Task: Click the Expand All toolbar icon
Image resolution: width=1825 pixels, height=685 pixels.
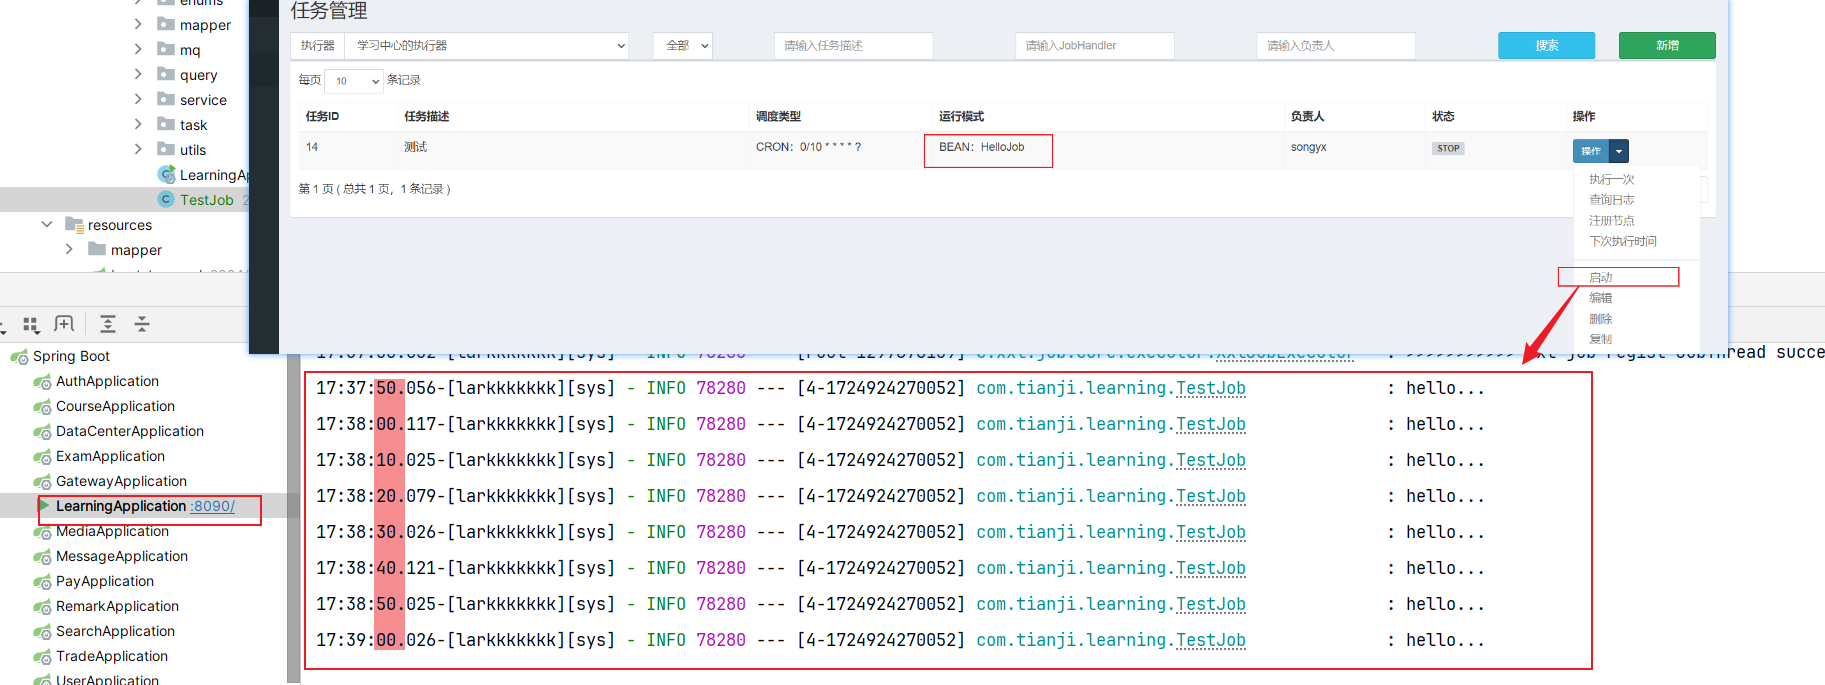Action: click(108, 324)
